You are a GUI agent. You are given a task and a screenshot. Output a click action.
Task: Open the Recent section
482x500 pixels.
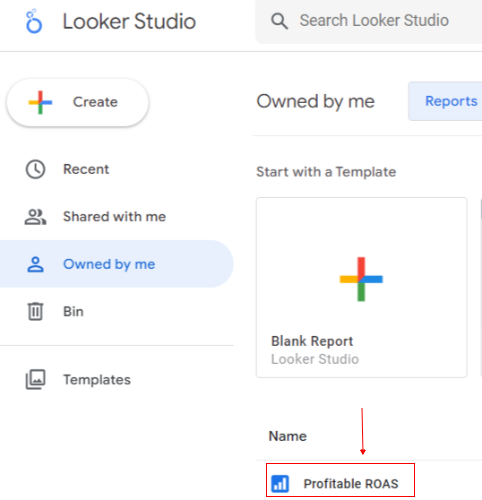[117, 169]
